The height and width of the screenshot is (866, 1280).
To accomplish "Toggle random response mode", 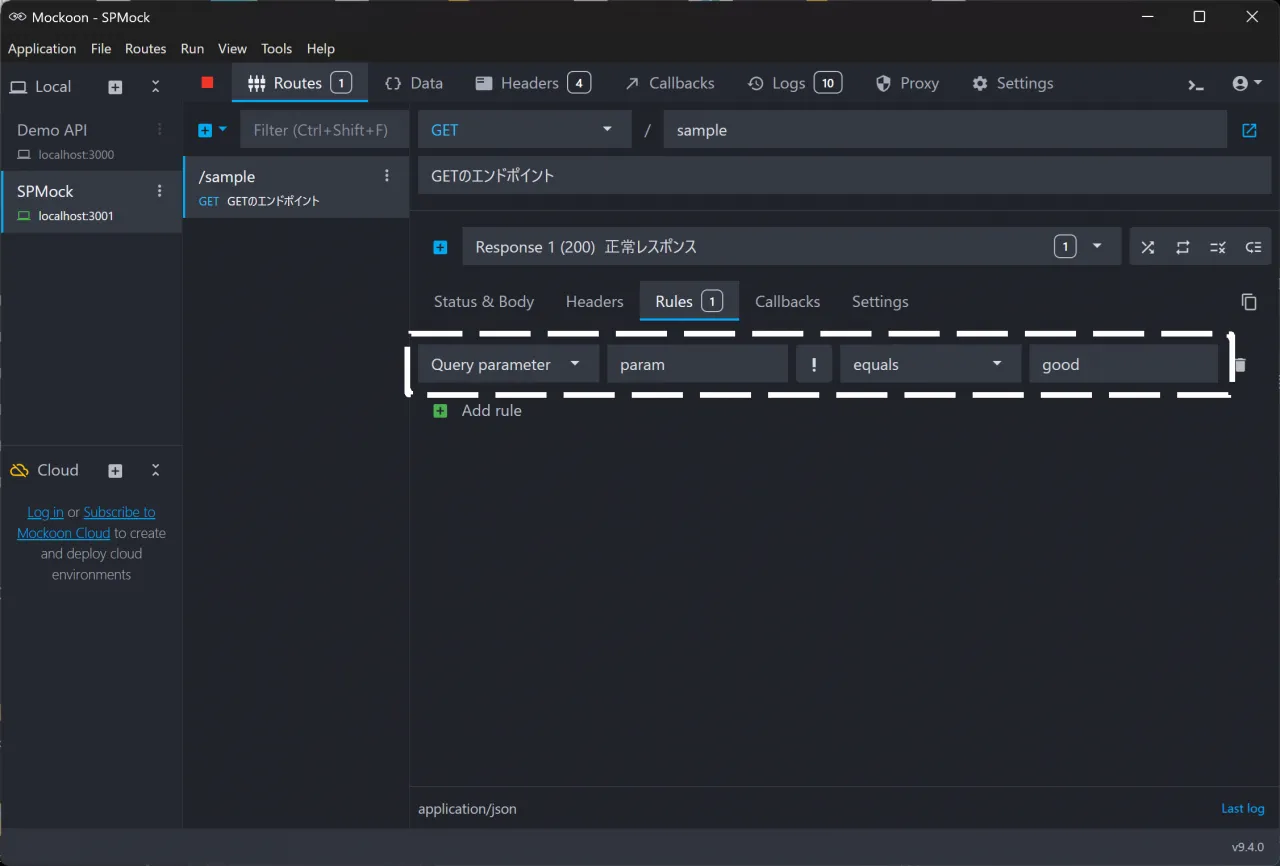I will 1147,247.
